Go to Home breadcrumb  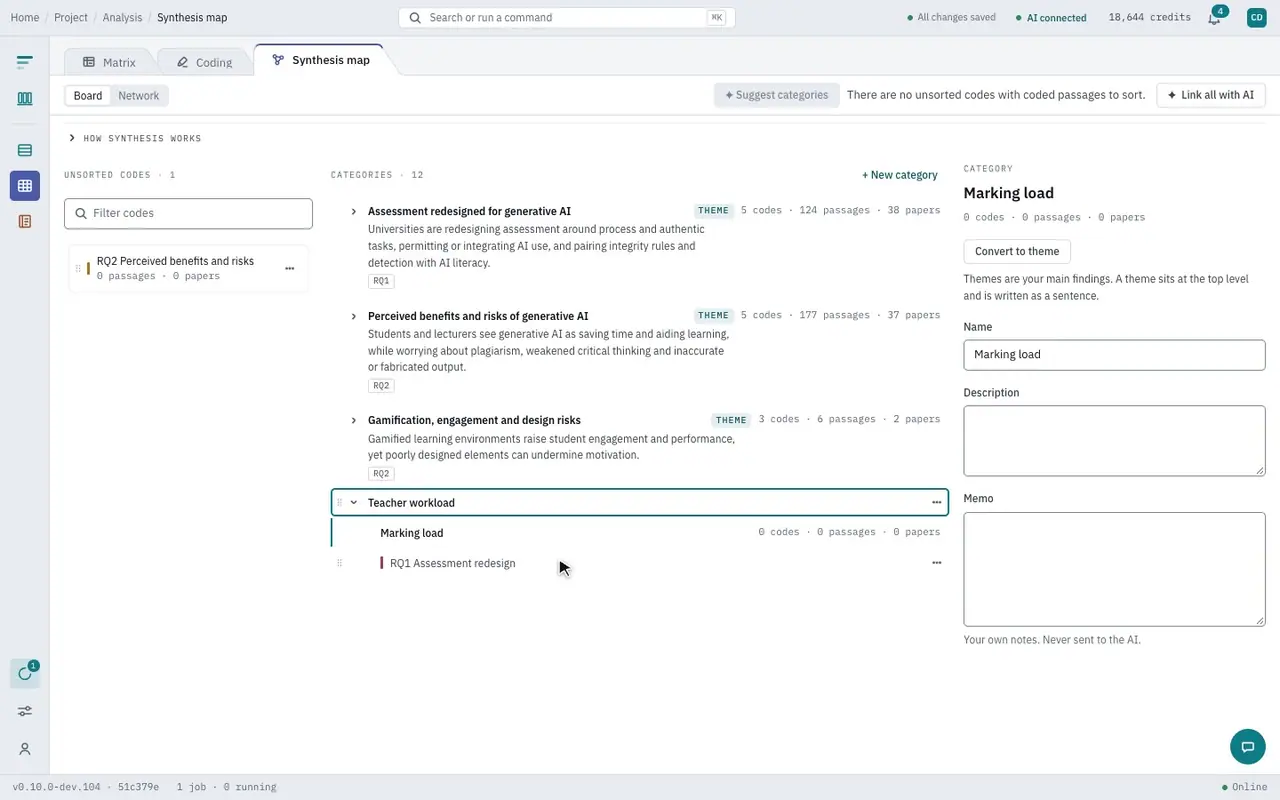click(x=25, y=17)
